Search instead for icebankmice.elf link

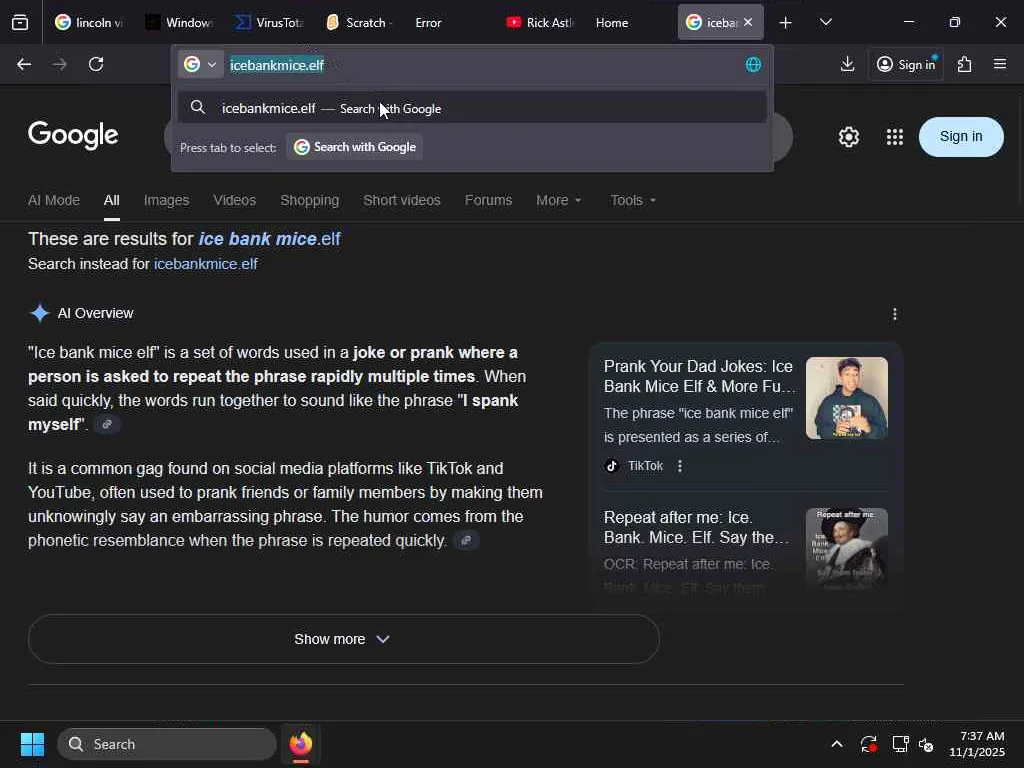(x=206, y=264)
